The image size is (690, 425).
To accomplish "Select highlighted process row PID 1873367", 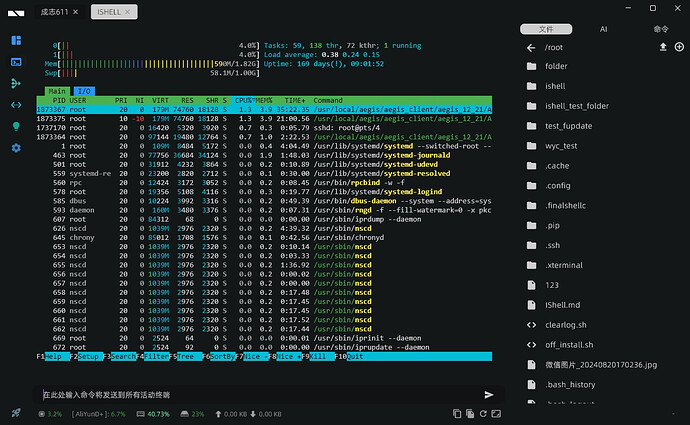I will point(264,110).
